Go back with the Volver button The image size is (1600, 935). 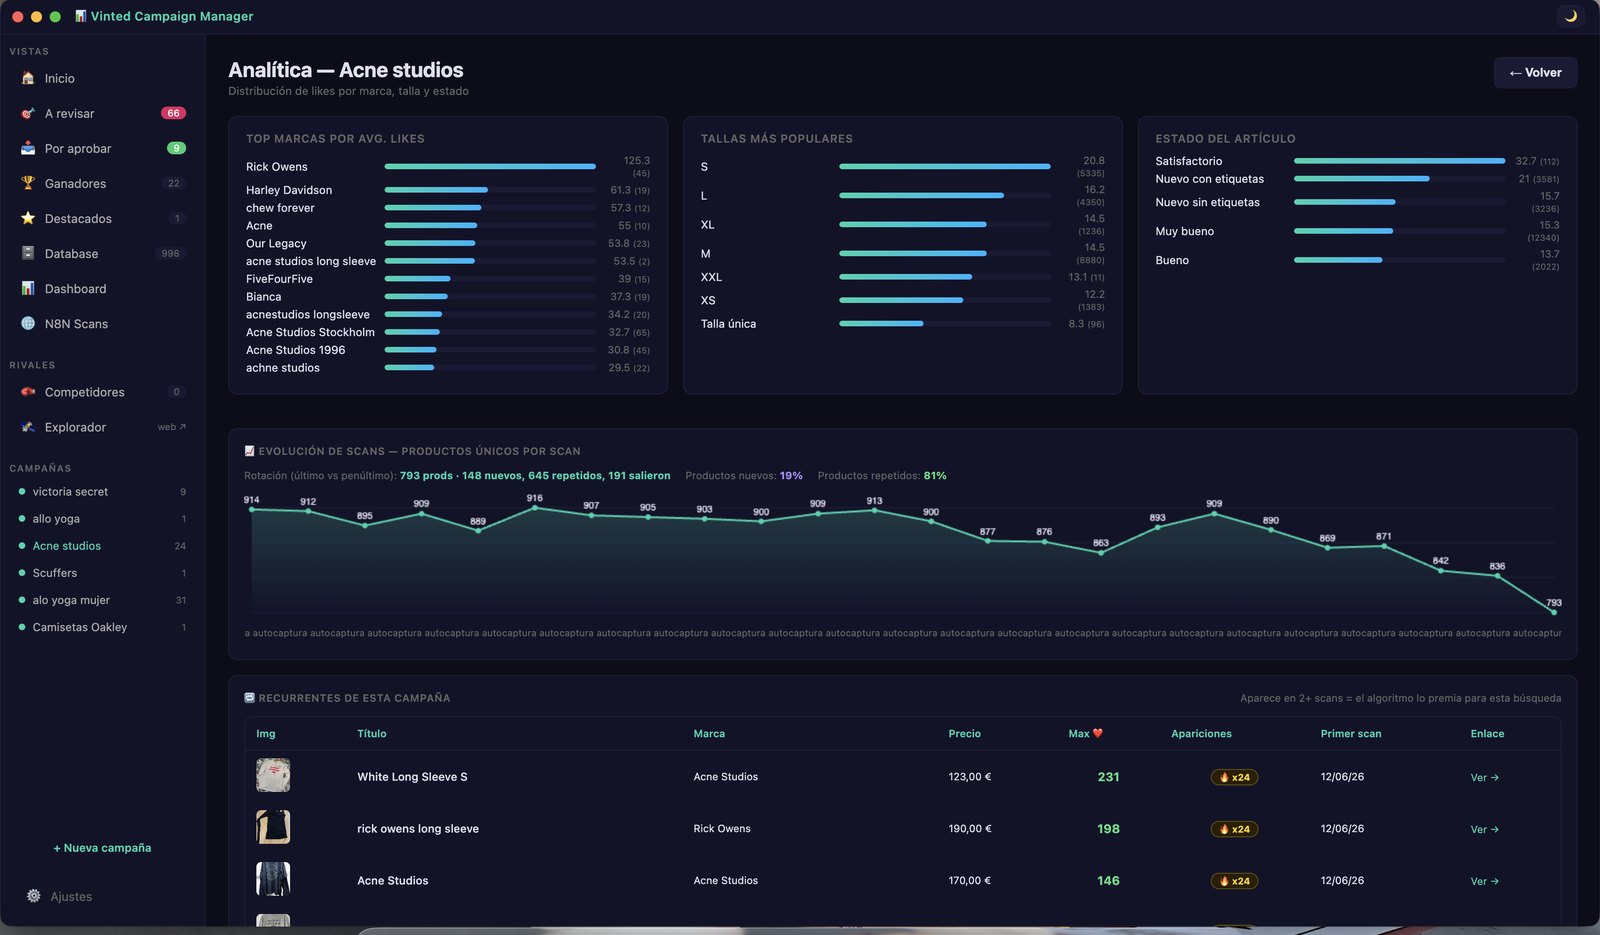click(1535, 72)
